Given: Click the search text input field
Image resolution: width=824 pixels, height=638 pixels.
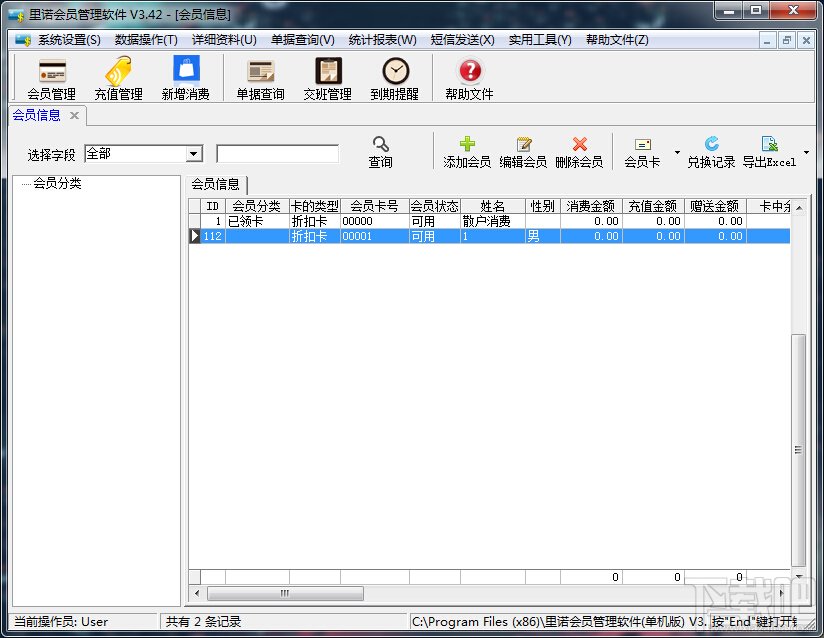Looking at the screenshot, I should click(x=277, y=153).
